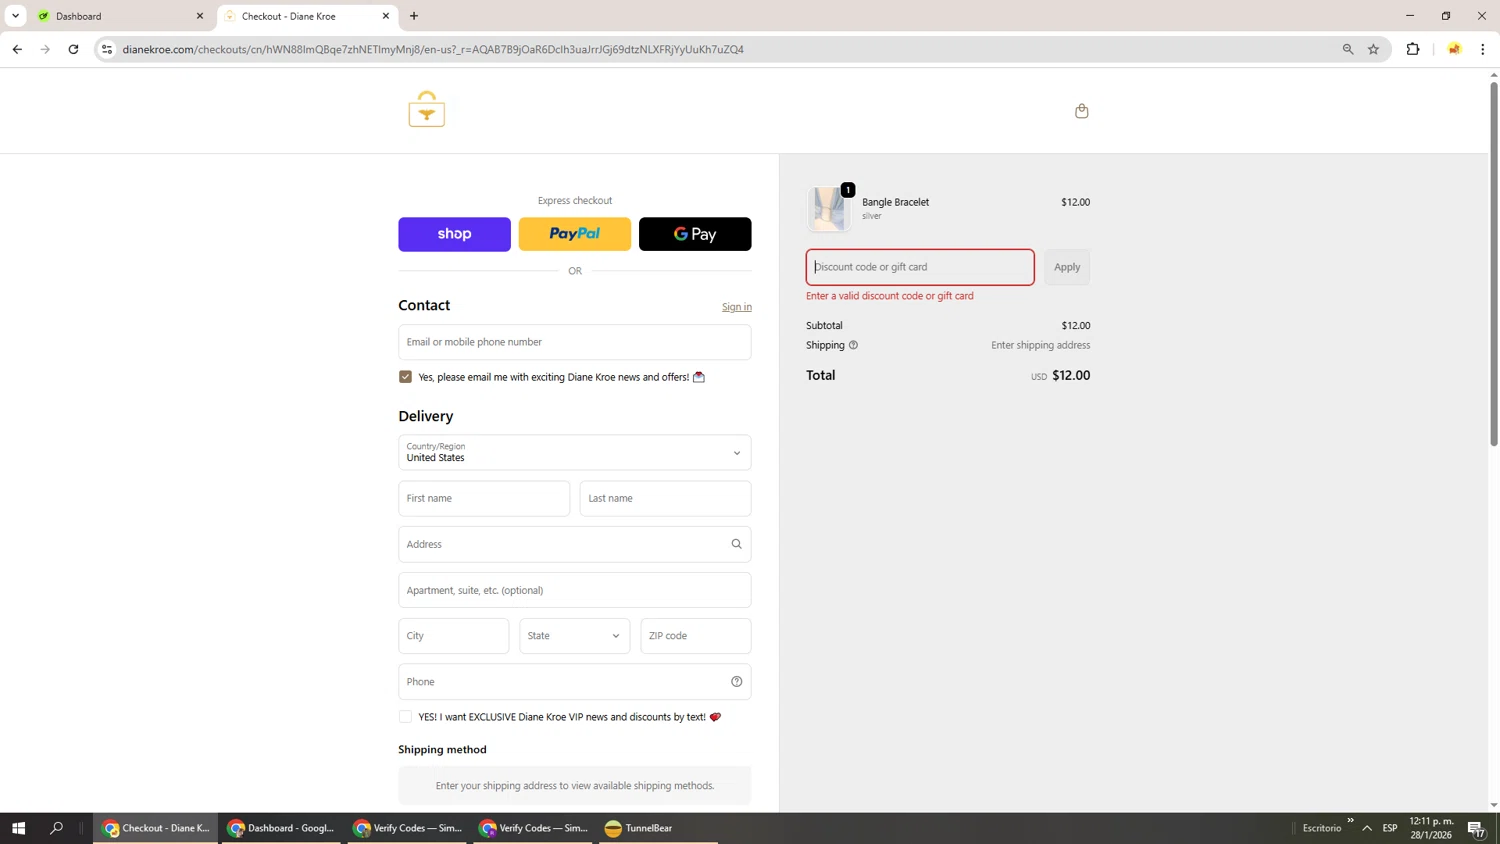Click the browser forward arrow

(45, 49)
